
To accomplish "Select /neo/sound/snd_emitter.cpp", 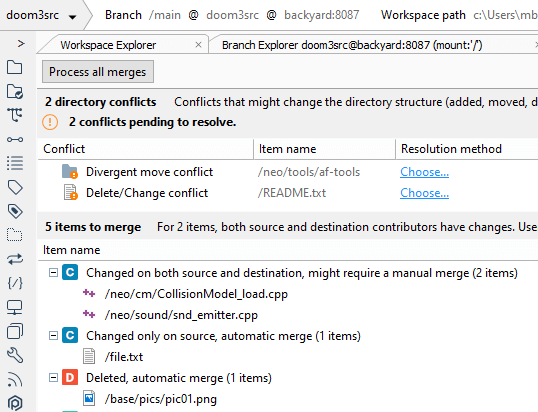I will pyautogui.click(x=181, y=315).
